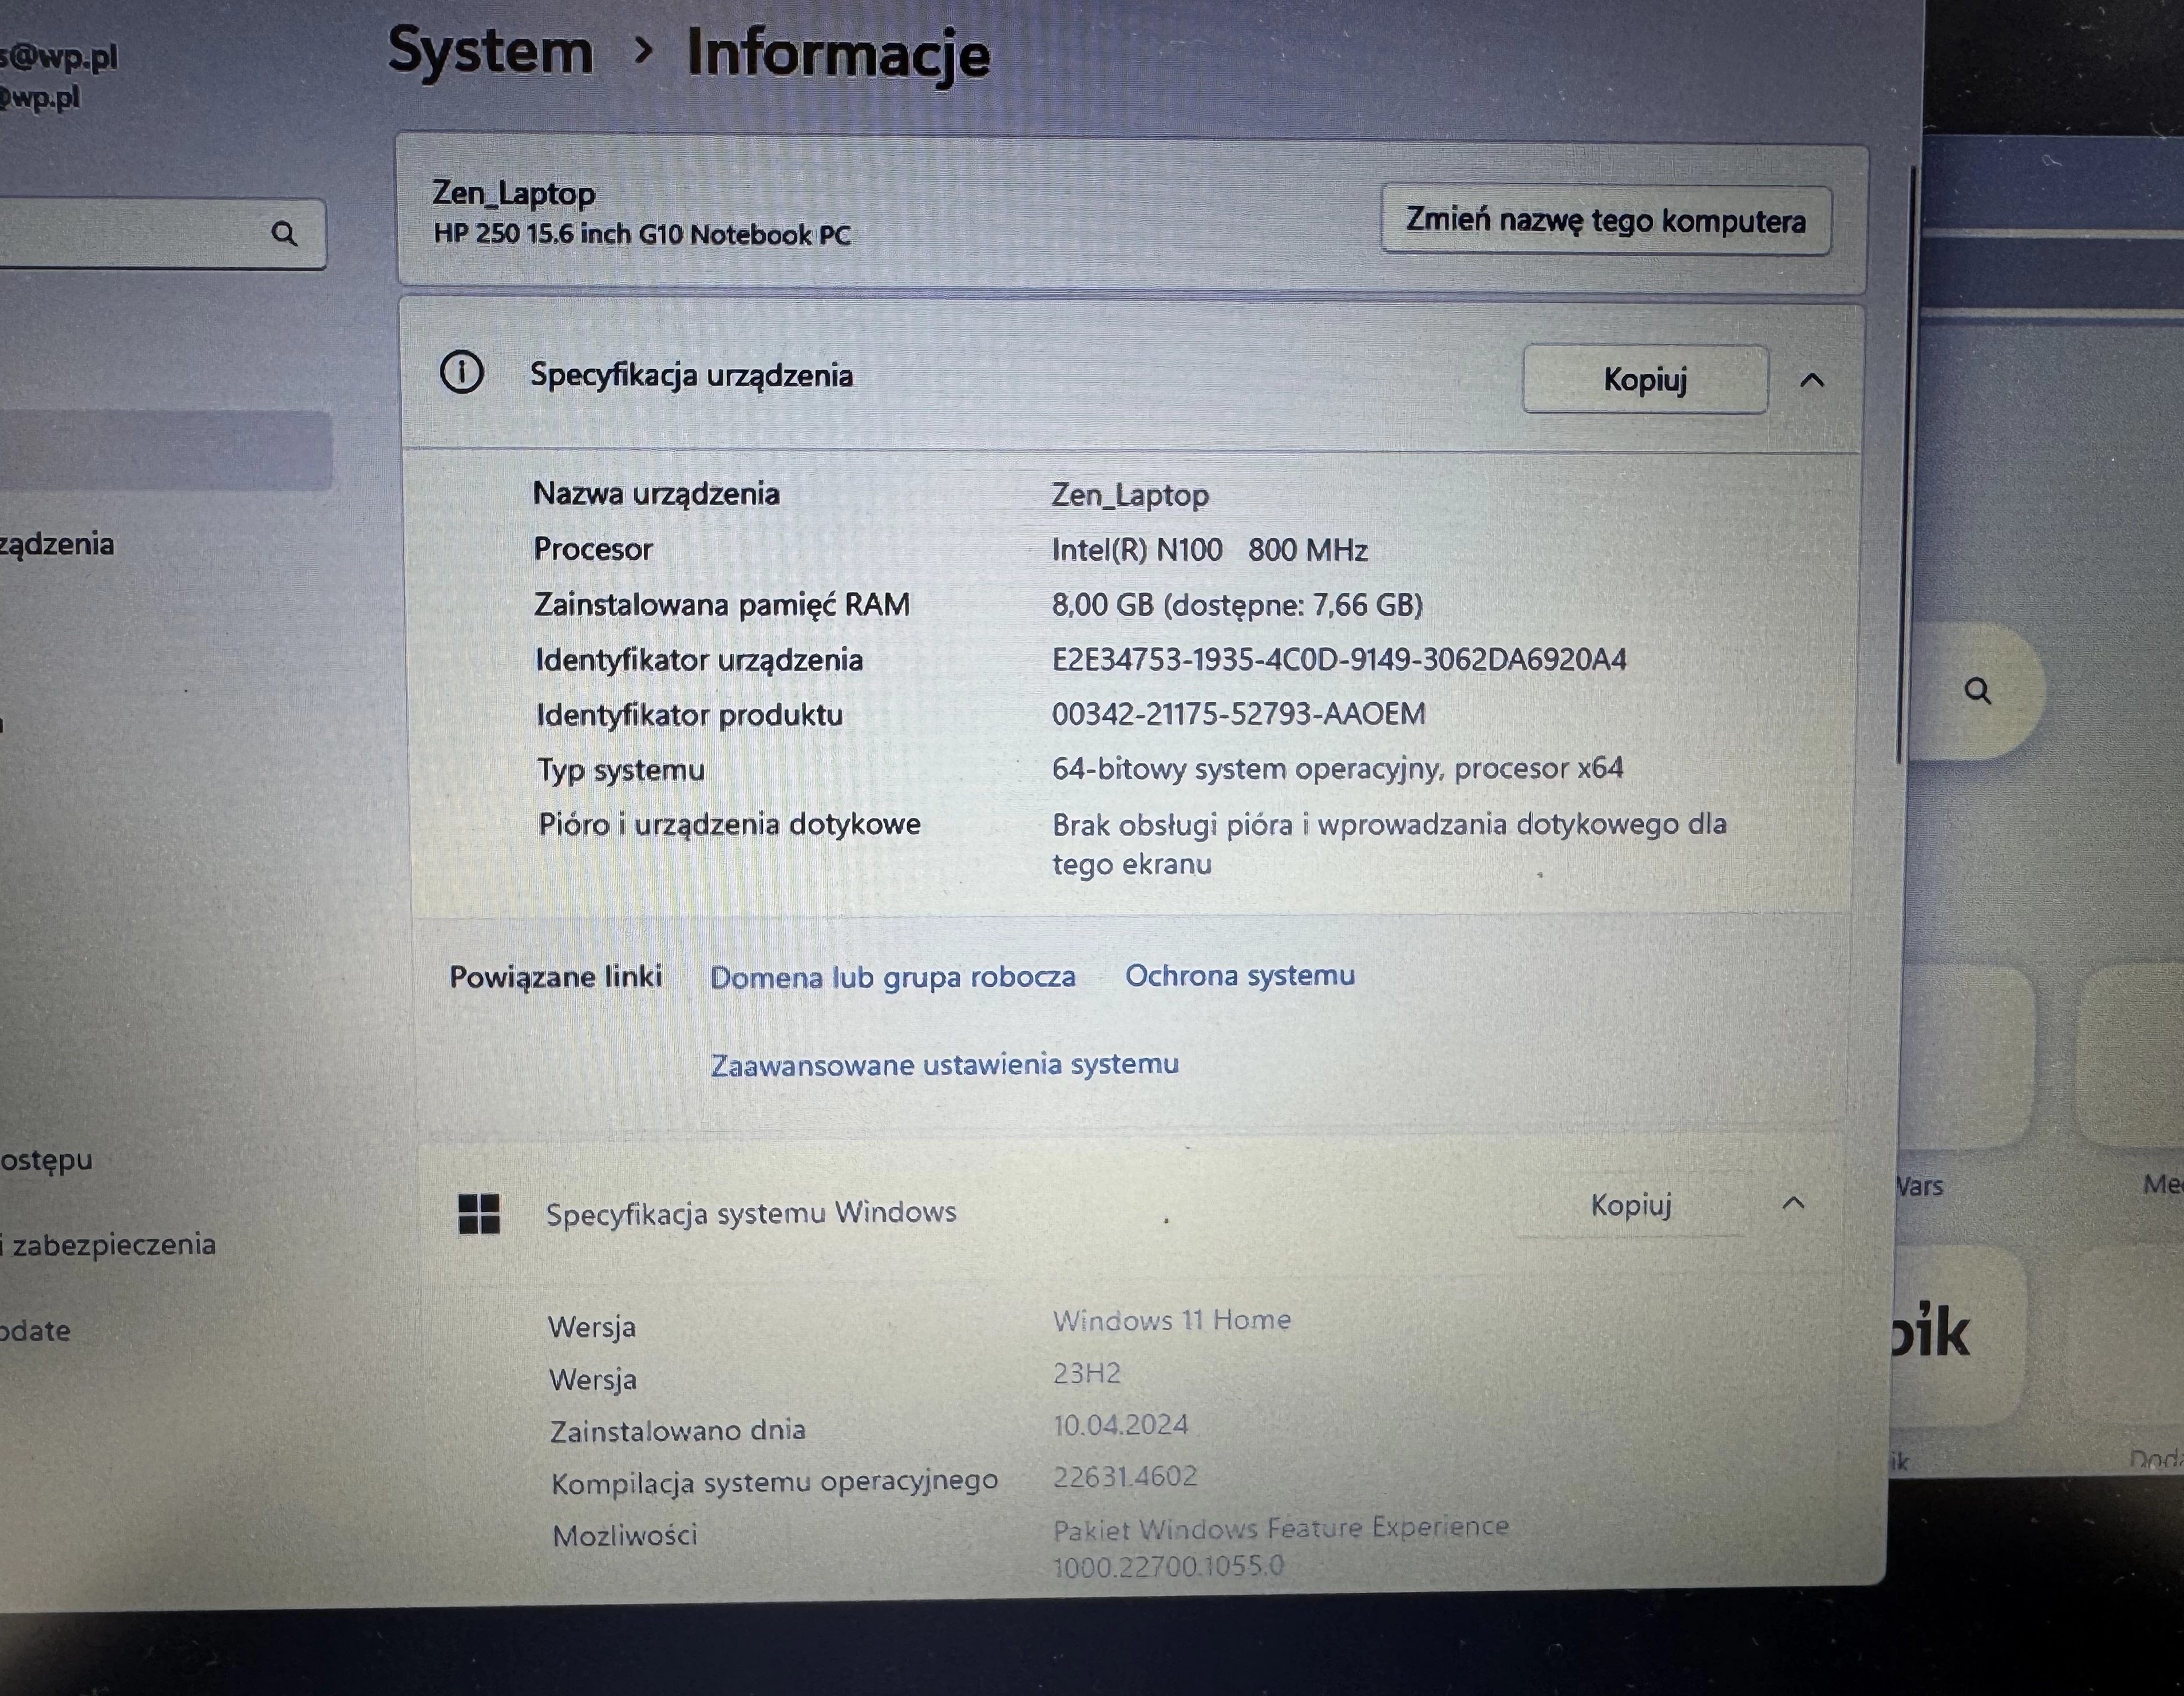Click the Zainstalowano dnia label
Screen dimensions: 2184x1696
click(677, 1431)
